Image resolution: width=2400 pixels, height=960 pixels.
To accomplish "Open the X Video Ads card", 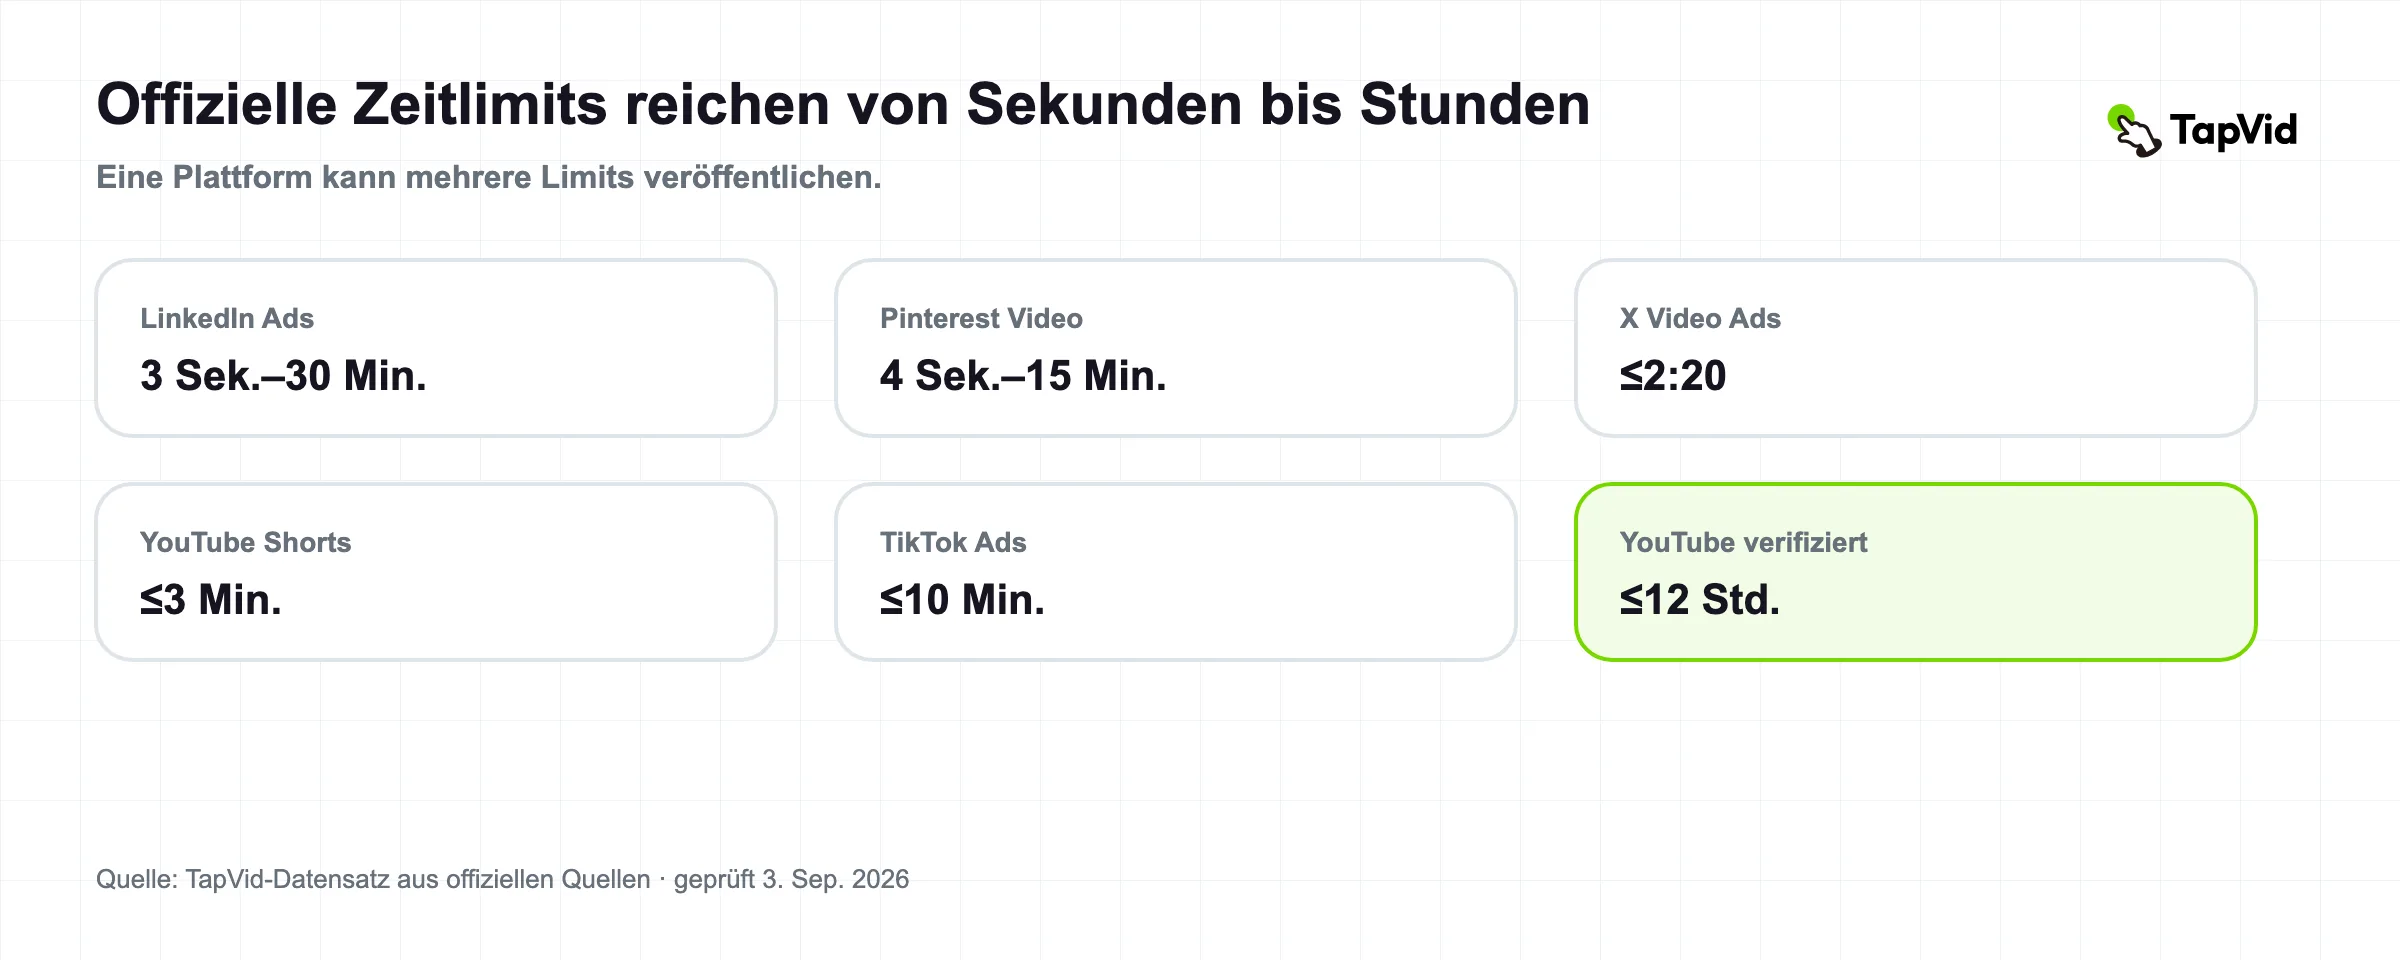I will (x=1916, y=348).
